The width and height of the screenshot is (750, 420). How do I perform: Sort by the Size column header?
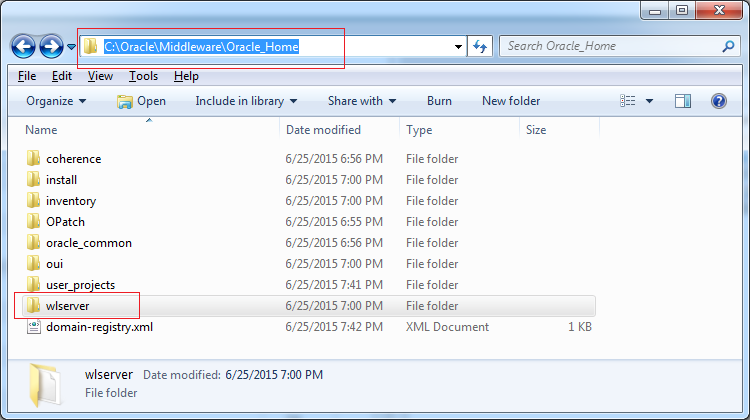point(536,130)
